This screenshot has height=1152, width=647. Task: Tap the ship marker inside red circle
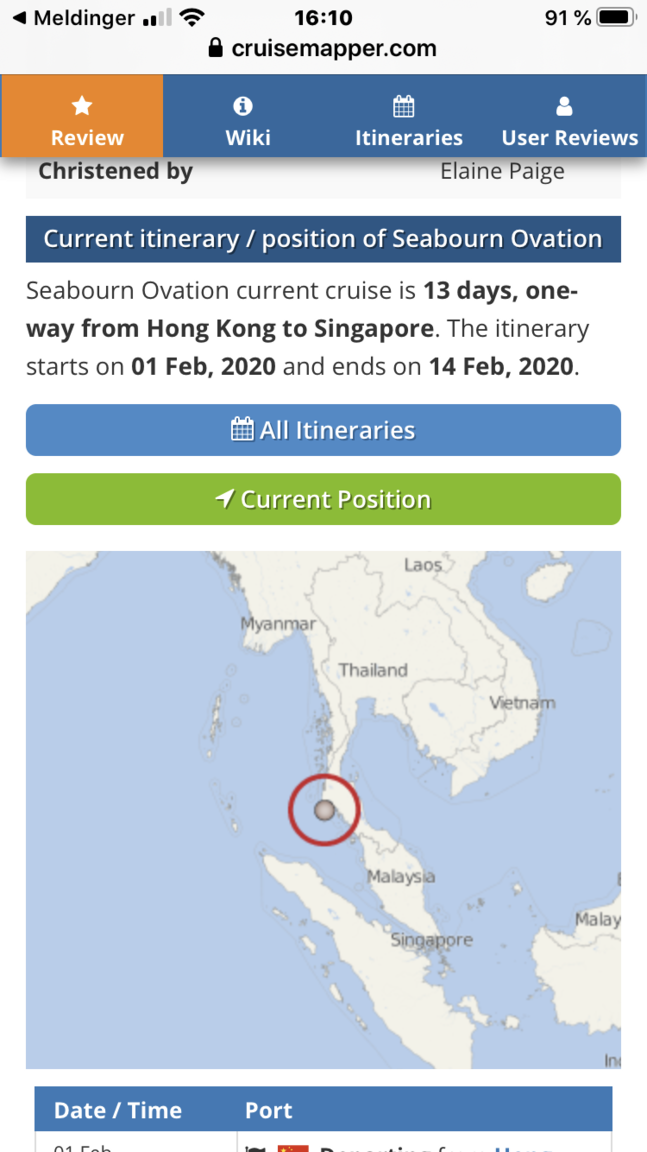coord(324,810)
